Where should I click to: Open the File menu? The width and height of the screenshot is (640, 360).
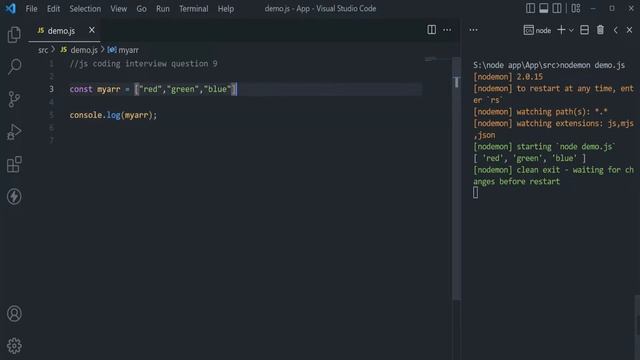click(x=31, y=9)
